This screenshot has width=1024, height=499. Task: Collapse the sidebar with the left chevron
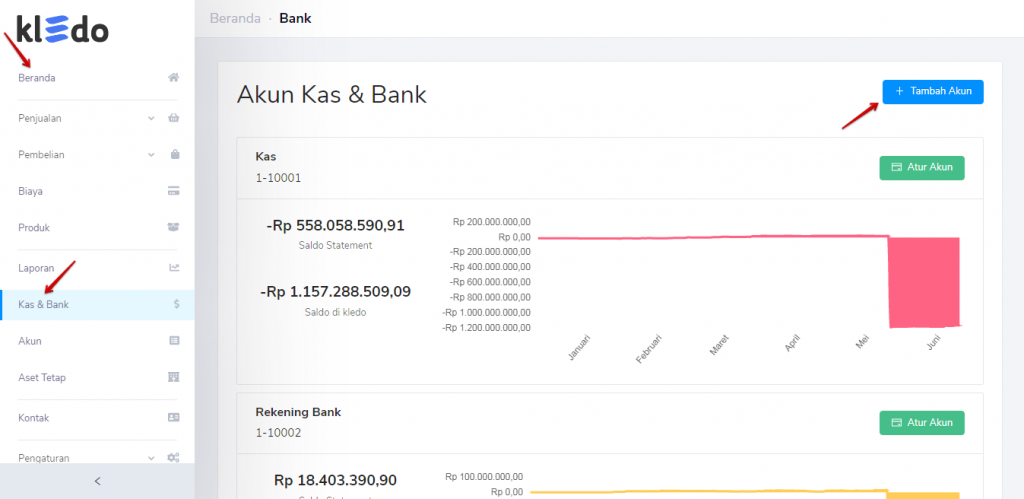pos(97,481)
